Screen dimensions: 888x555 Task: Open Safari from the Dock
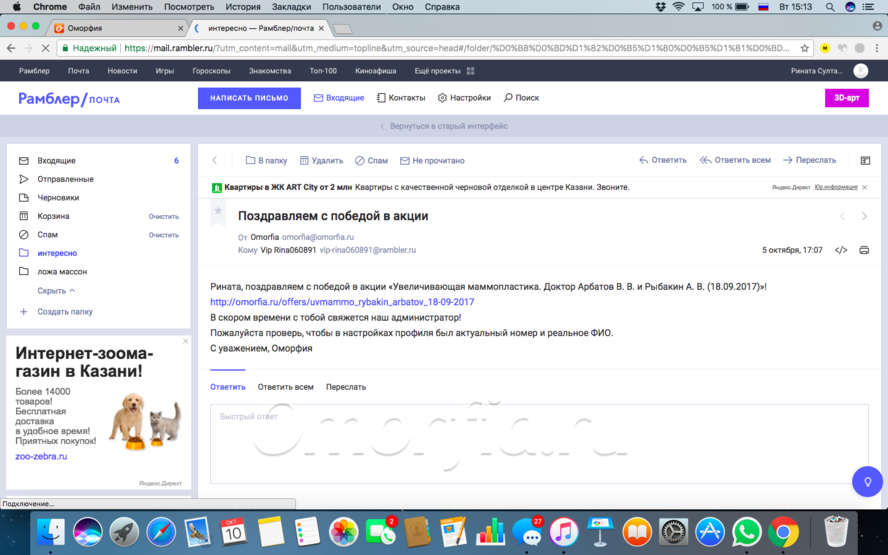tap(161, 532)
